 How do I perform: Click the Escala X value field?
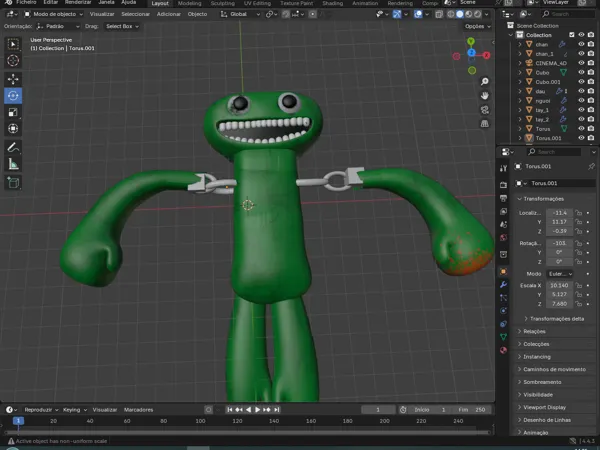click(559, 285)
